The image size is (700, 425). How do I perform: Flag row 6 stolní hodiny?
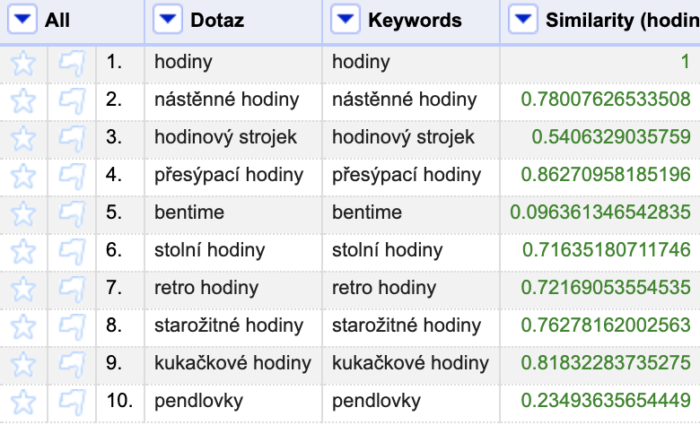pos(72,250)
